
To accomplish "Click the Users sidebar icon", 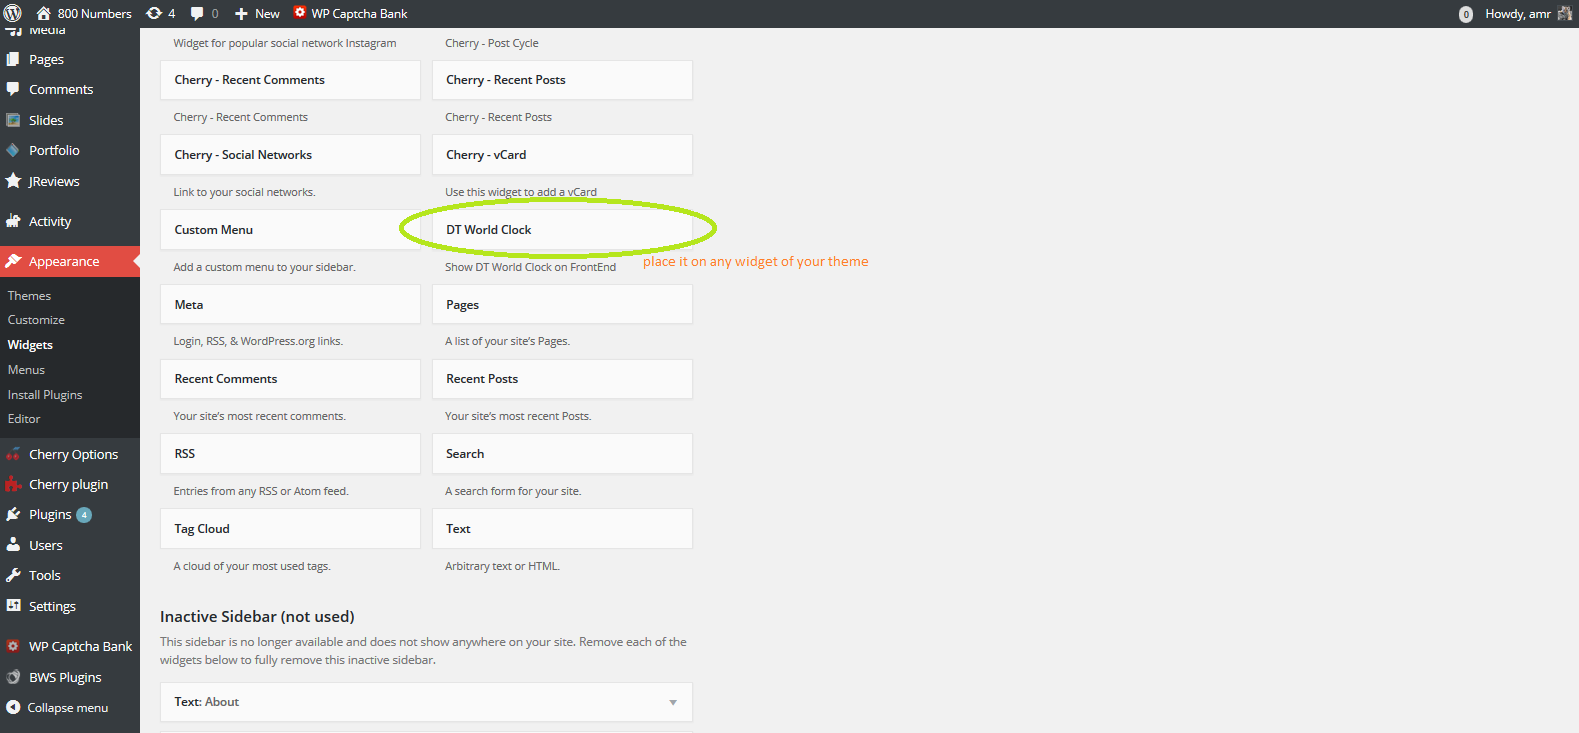I will [x=13, y=545].
